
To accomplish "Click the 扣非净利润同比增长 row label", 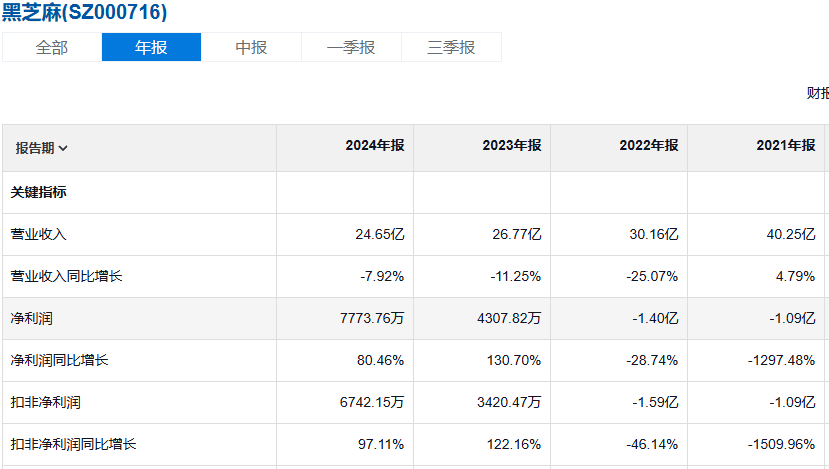I will click(x=73, y=444).
